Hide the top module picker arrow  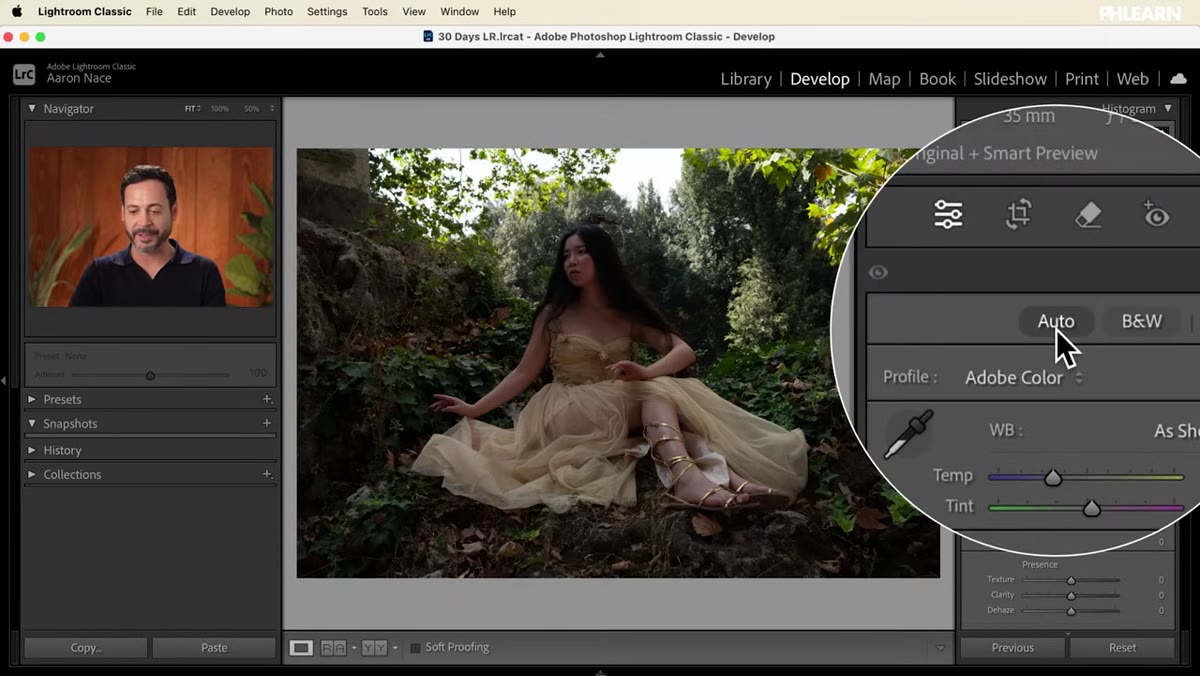[600, 55]
